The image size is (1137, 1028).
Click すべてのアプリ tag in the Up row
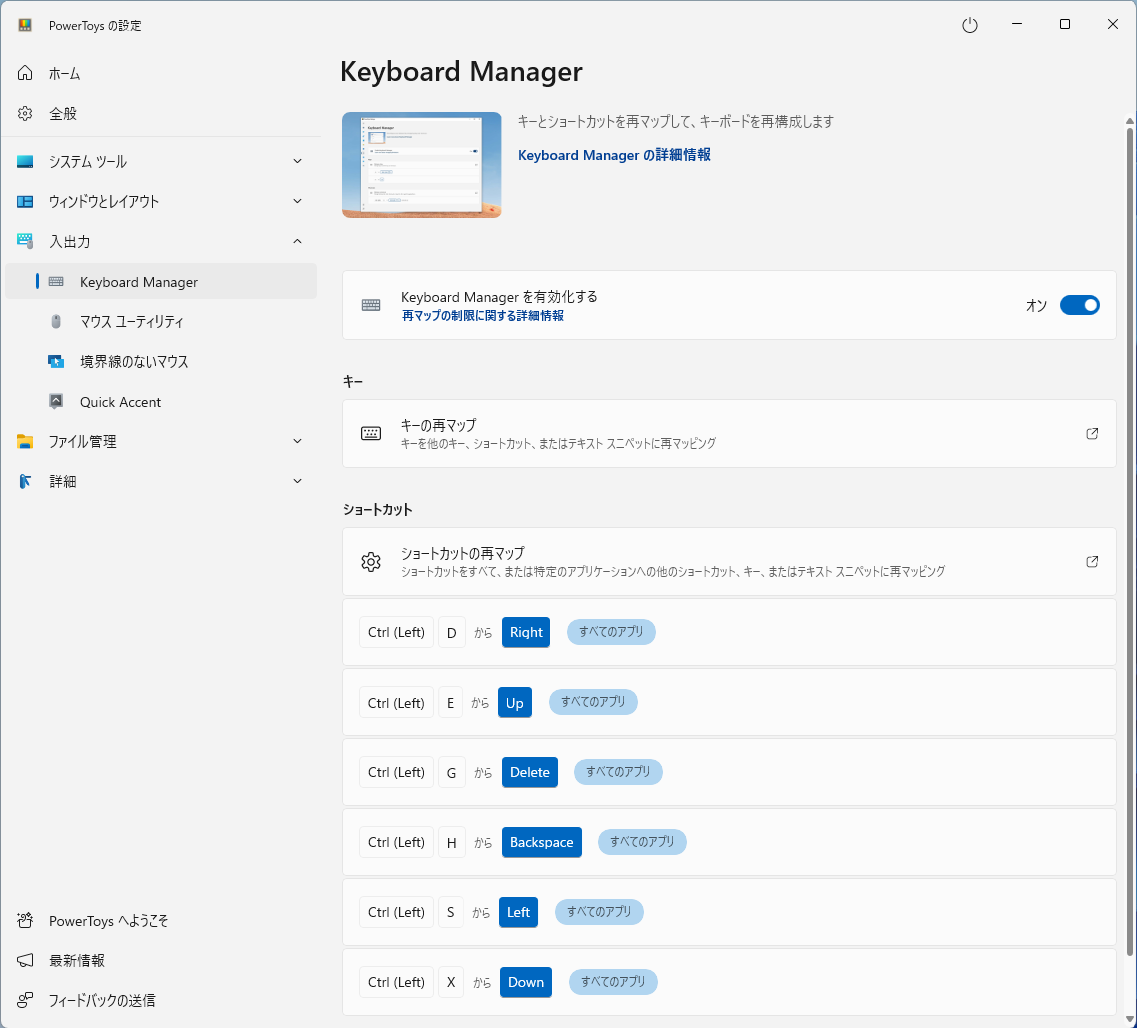coord(593,702)
